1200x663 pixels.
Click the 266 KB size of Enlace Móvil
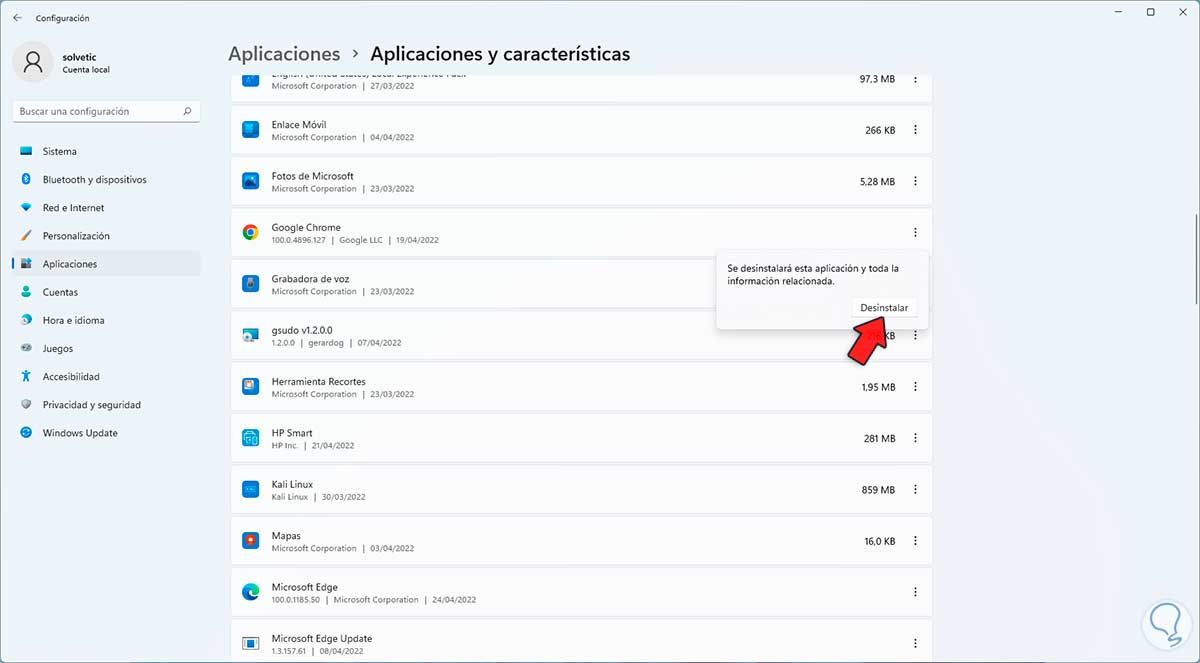(880, 130)
